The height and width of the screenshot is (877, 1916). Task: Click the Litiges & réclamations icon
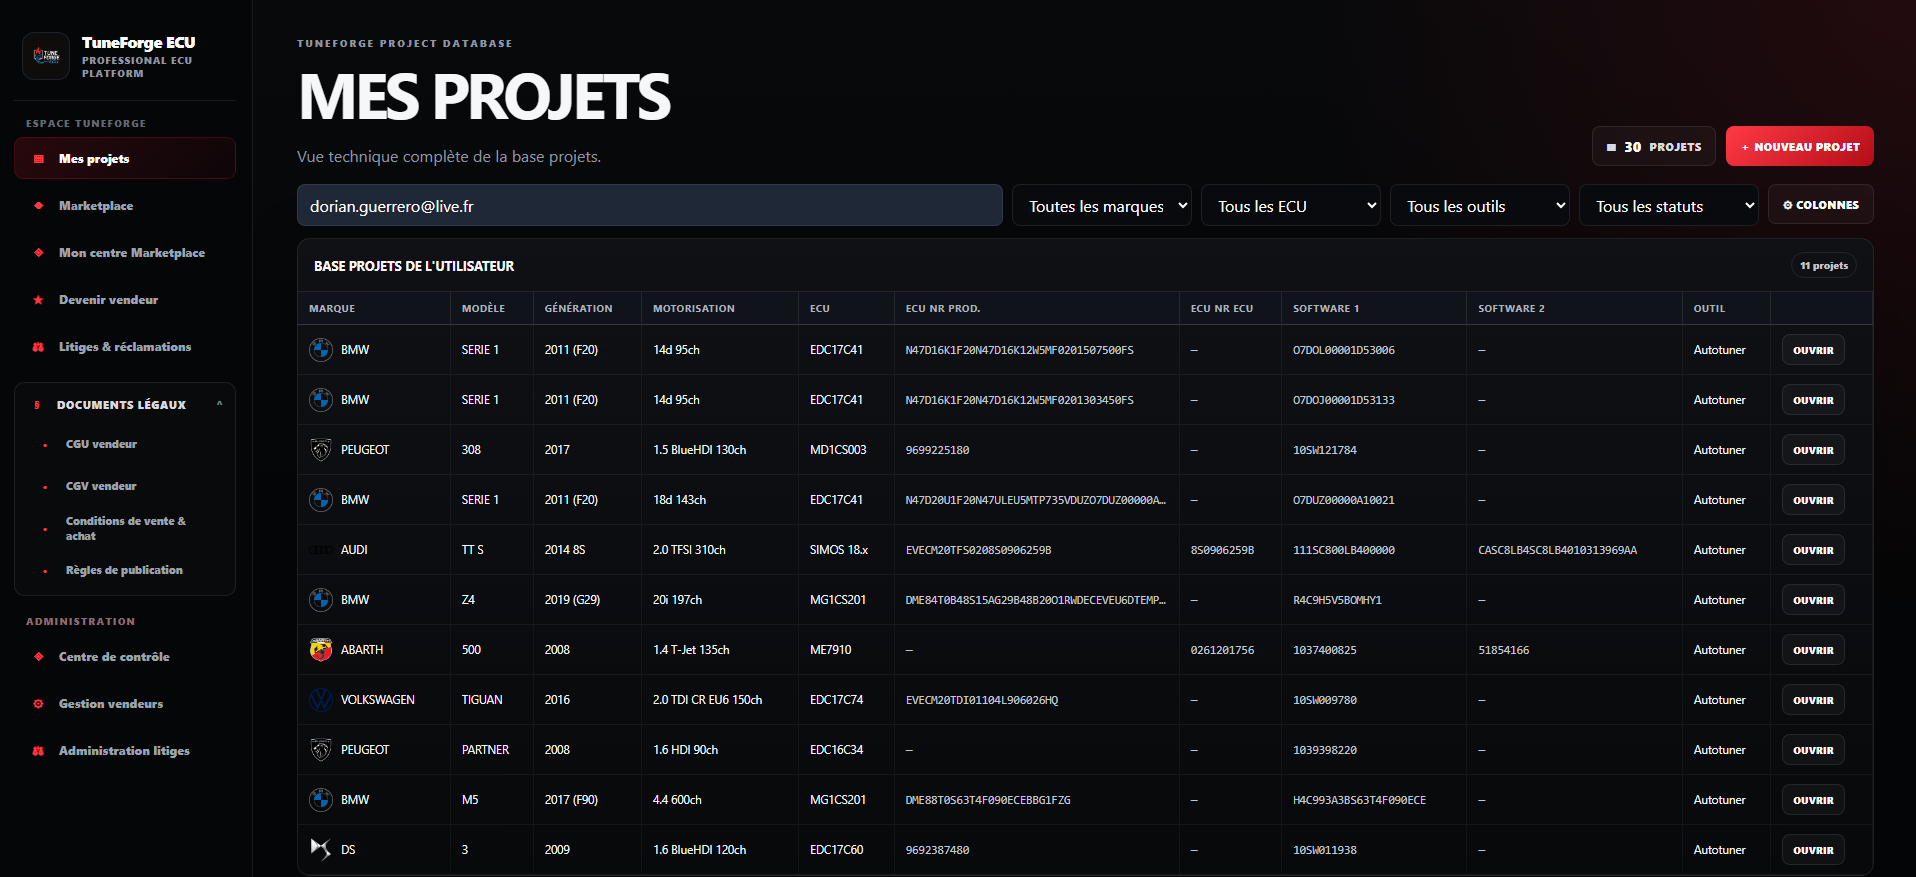38,347
